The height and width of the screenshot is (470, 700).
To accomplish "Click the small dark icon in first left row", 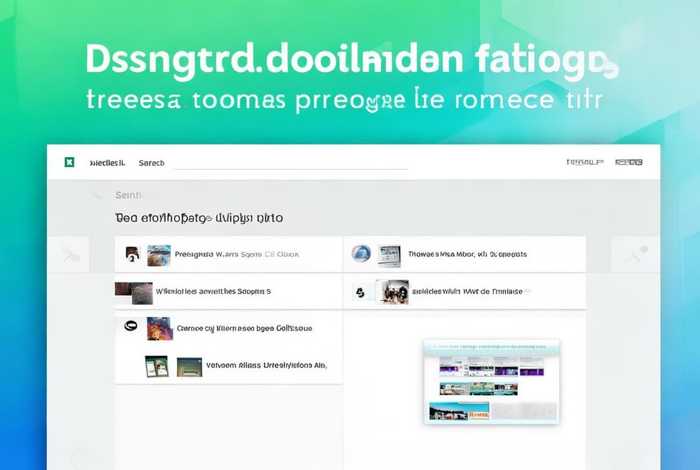I will click(131, 255).
